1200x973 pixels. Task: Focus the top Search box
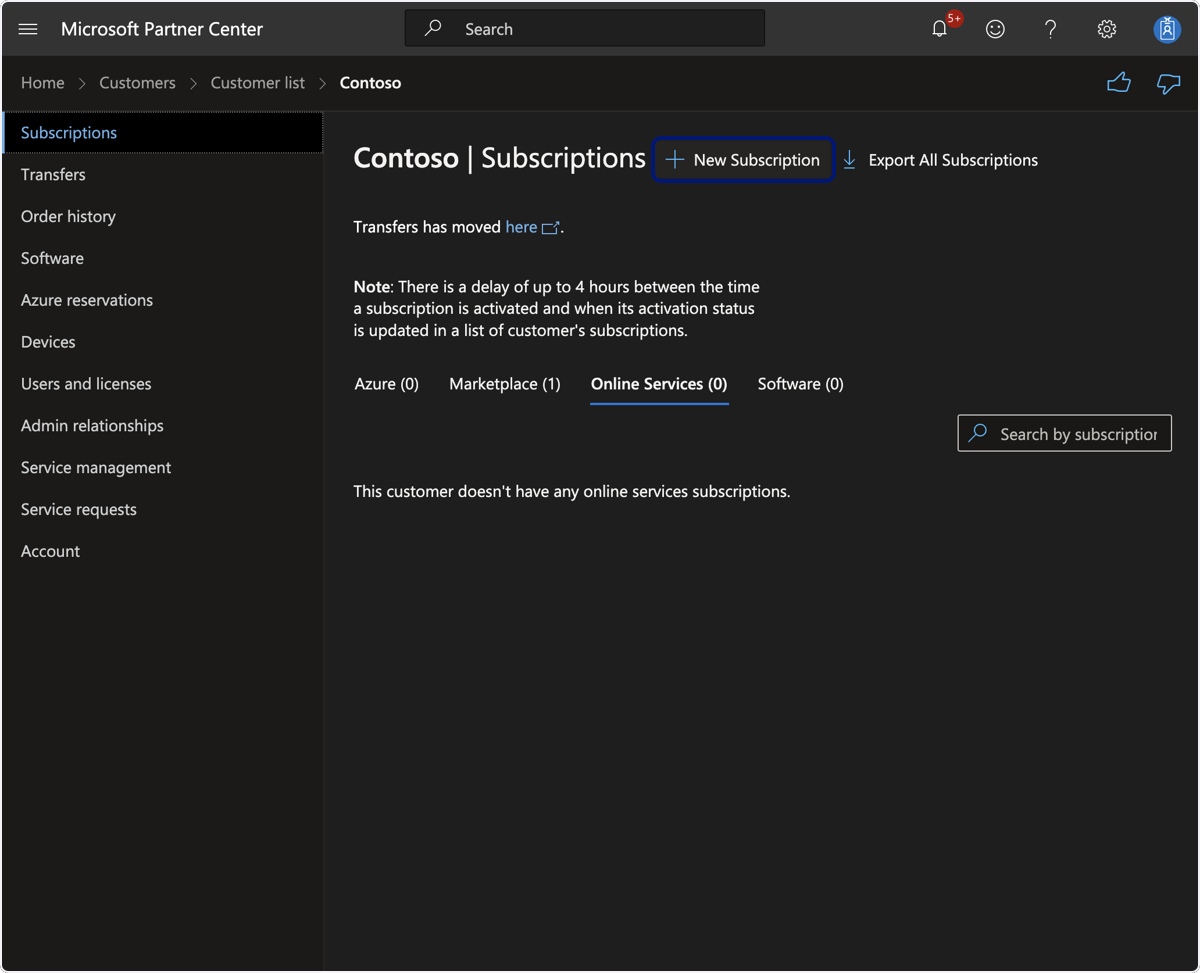(585, 29)
